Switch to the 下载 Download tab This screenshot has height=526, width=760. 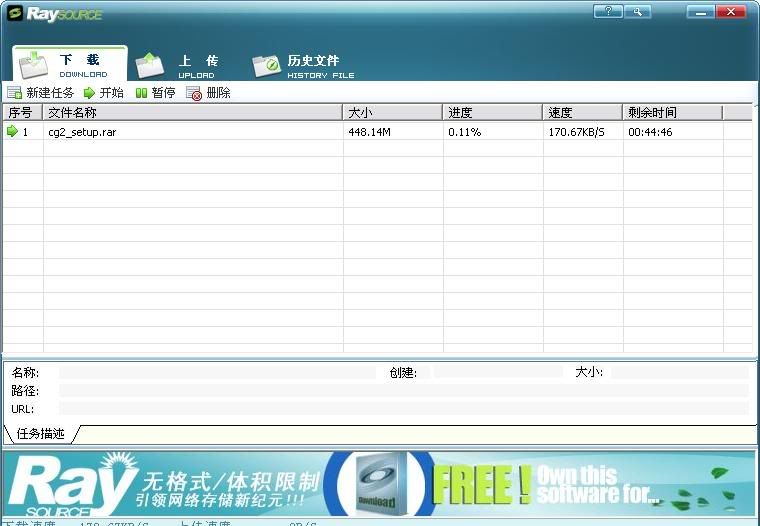(70, 65)
